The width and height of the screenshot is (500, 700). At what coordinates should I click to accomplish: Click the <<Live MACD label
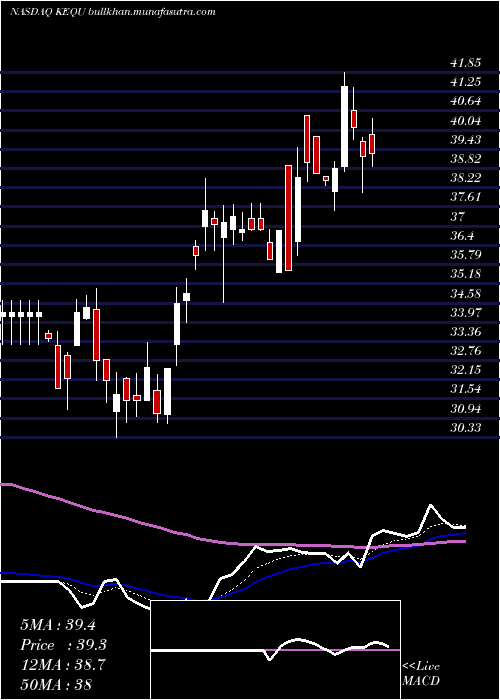point(421,674)
